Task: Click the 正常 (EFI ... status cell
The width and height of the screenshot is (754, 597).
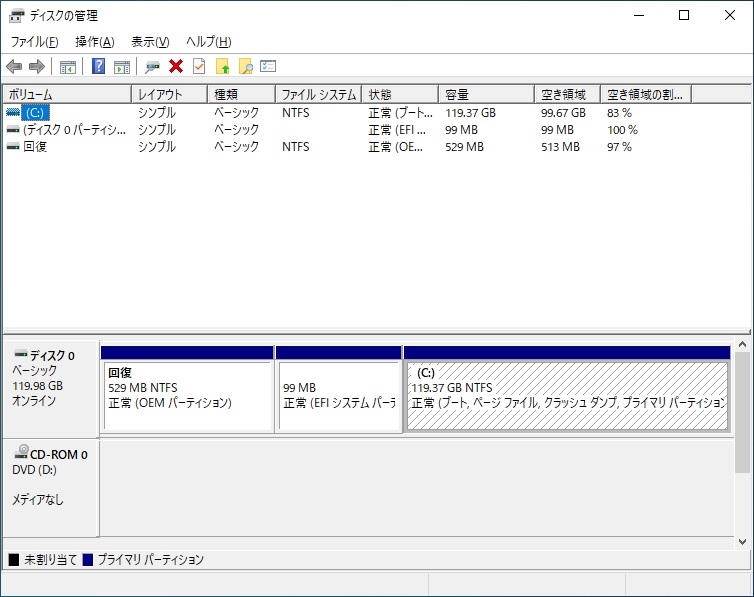Action: tap(397, 129)
